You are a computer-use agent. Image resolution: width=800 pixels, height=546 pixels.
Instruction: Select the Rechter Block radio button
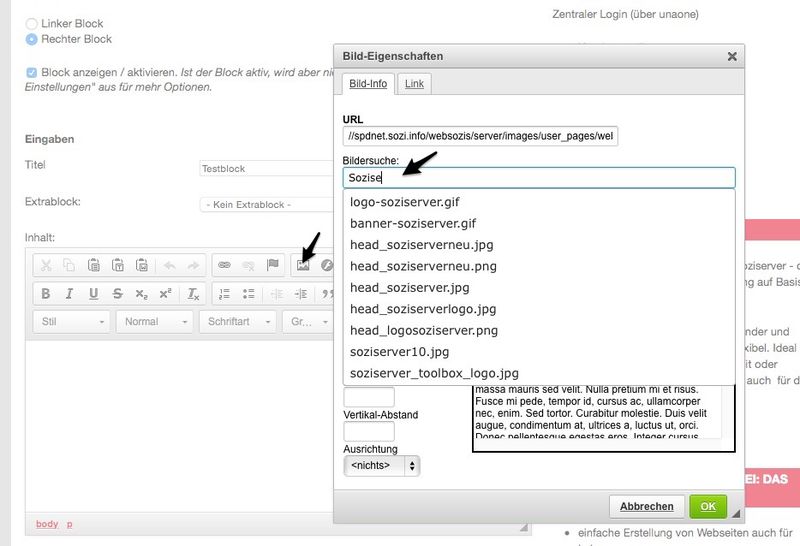tap(32, 39)
